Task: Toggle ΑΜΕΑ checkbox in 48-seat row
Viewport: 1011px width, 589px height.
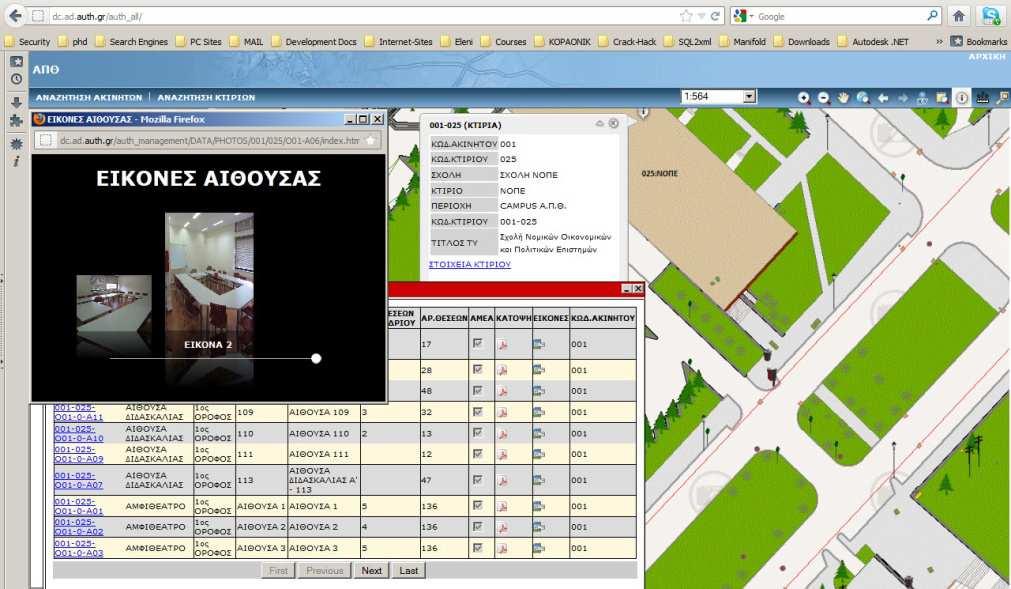Action: (x=478, y=390)
